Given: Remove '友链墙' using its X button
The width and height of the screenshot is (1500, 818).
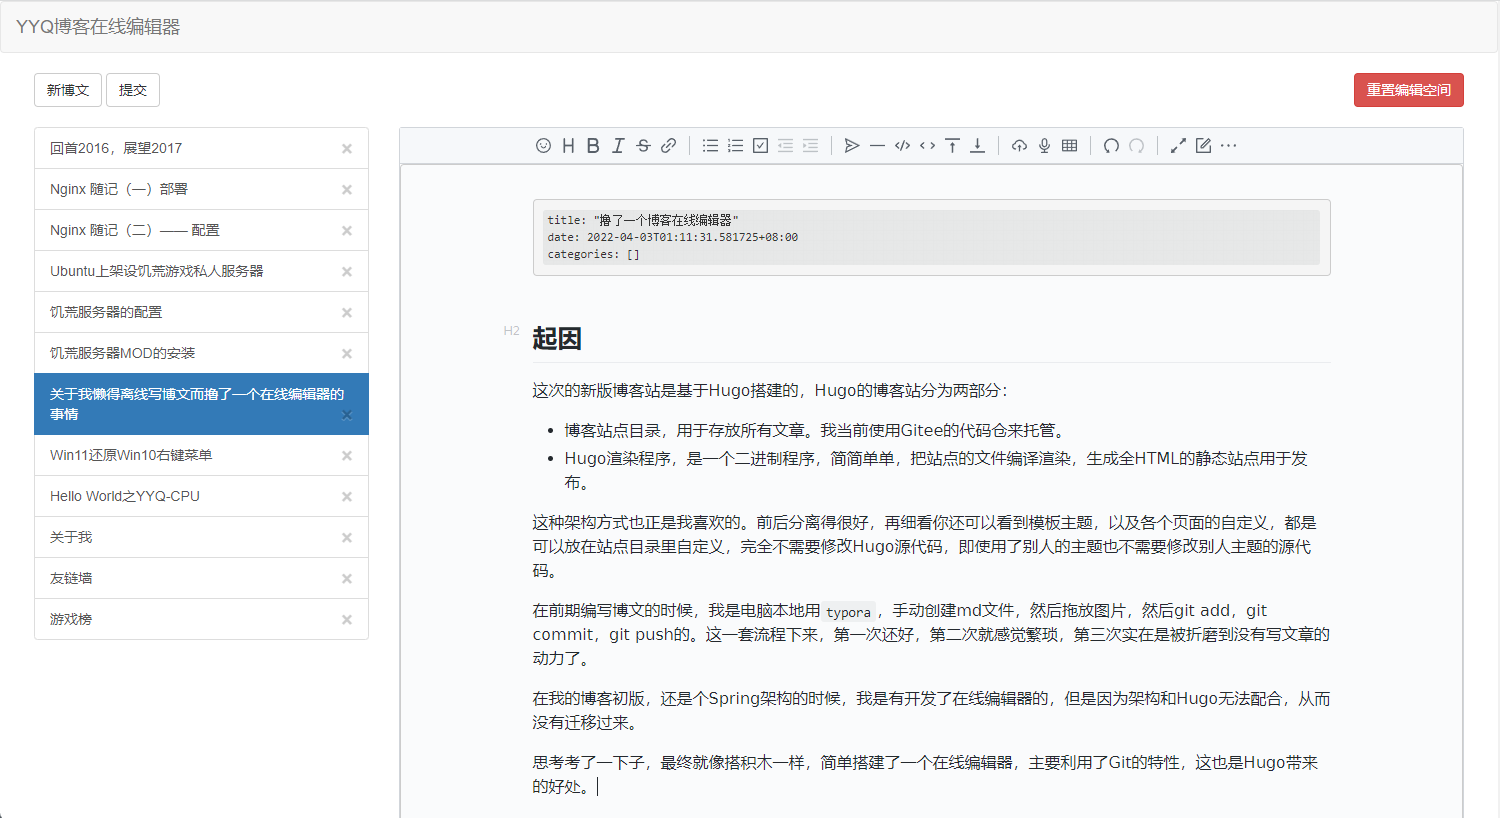Looking at the screenshot, I should coord(347,579).
